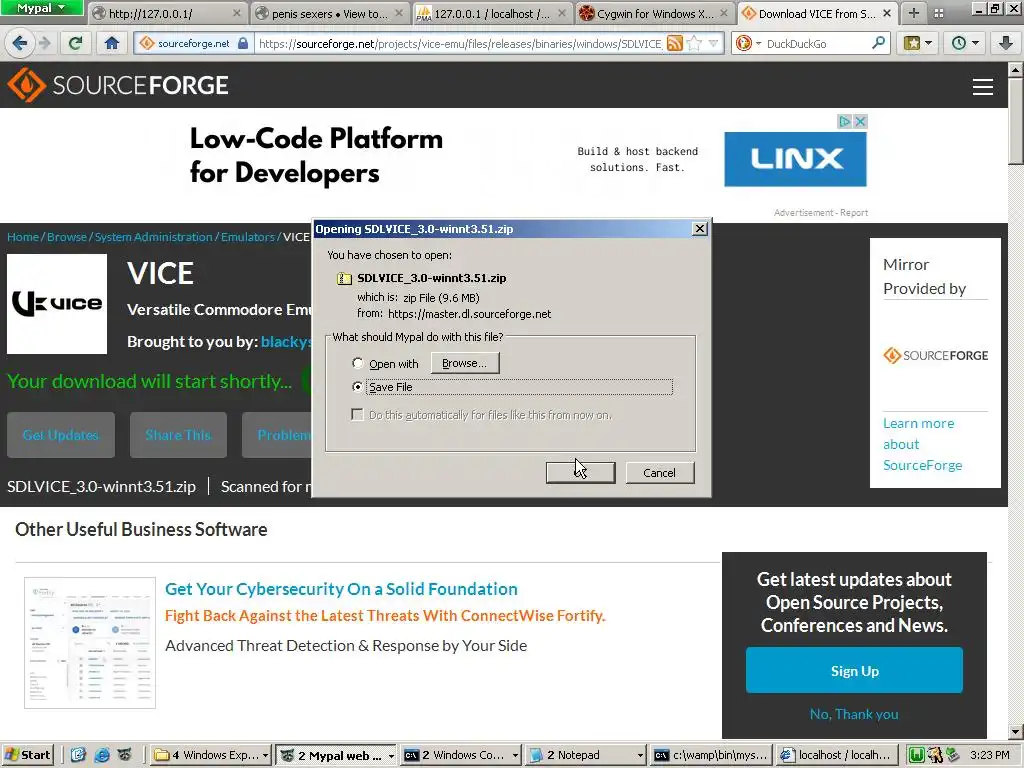Go forward with the forward arrow

tap(44, 43)
